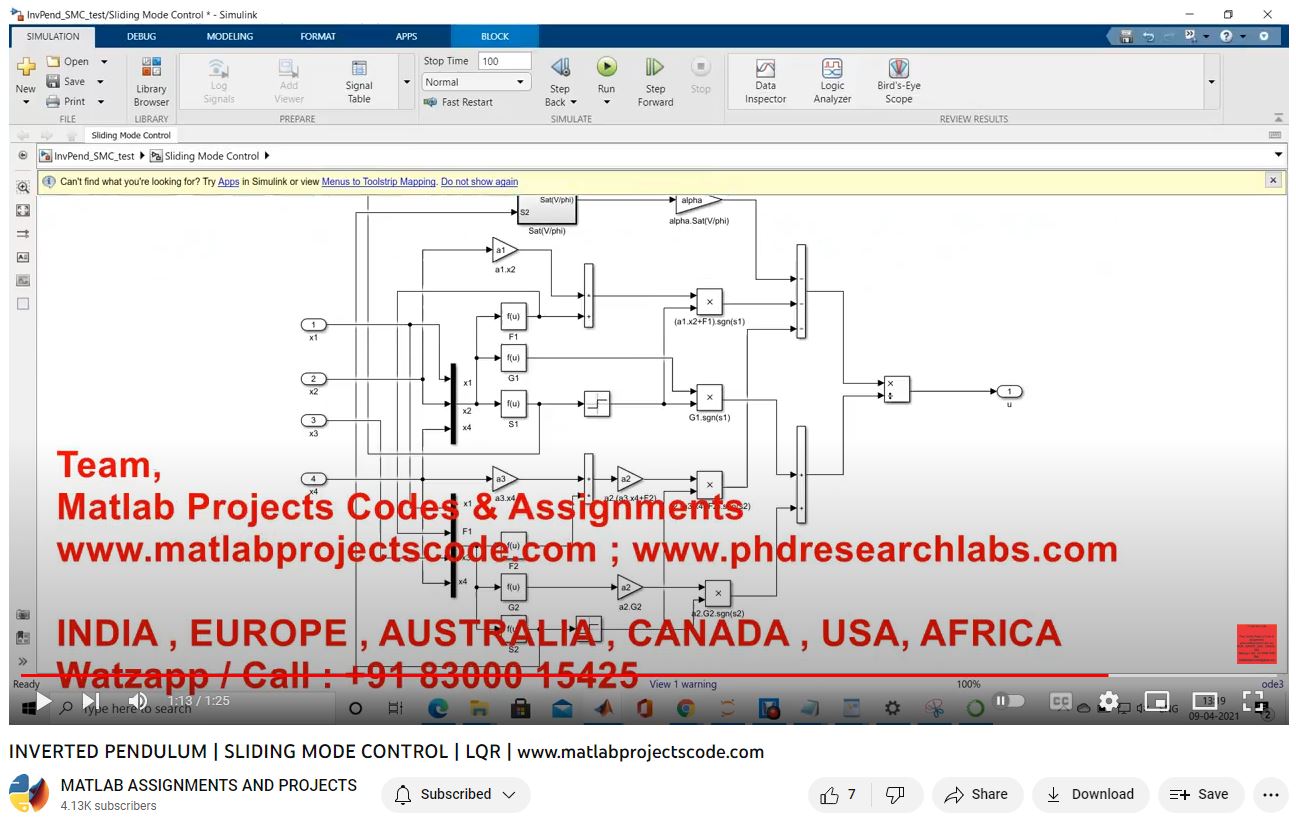Image resolution: width=1296 pixels, height=828 pixels.
Task: Open the Signal Table
Action: point(359,82)
